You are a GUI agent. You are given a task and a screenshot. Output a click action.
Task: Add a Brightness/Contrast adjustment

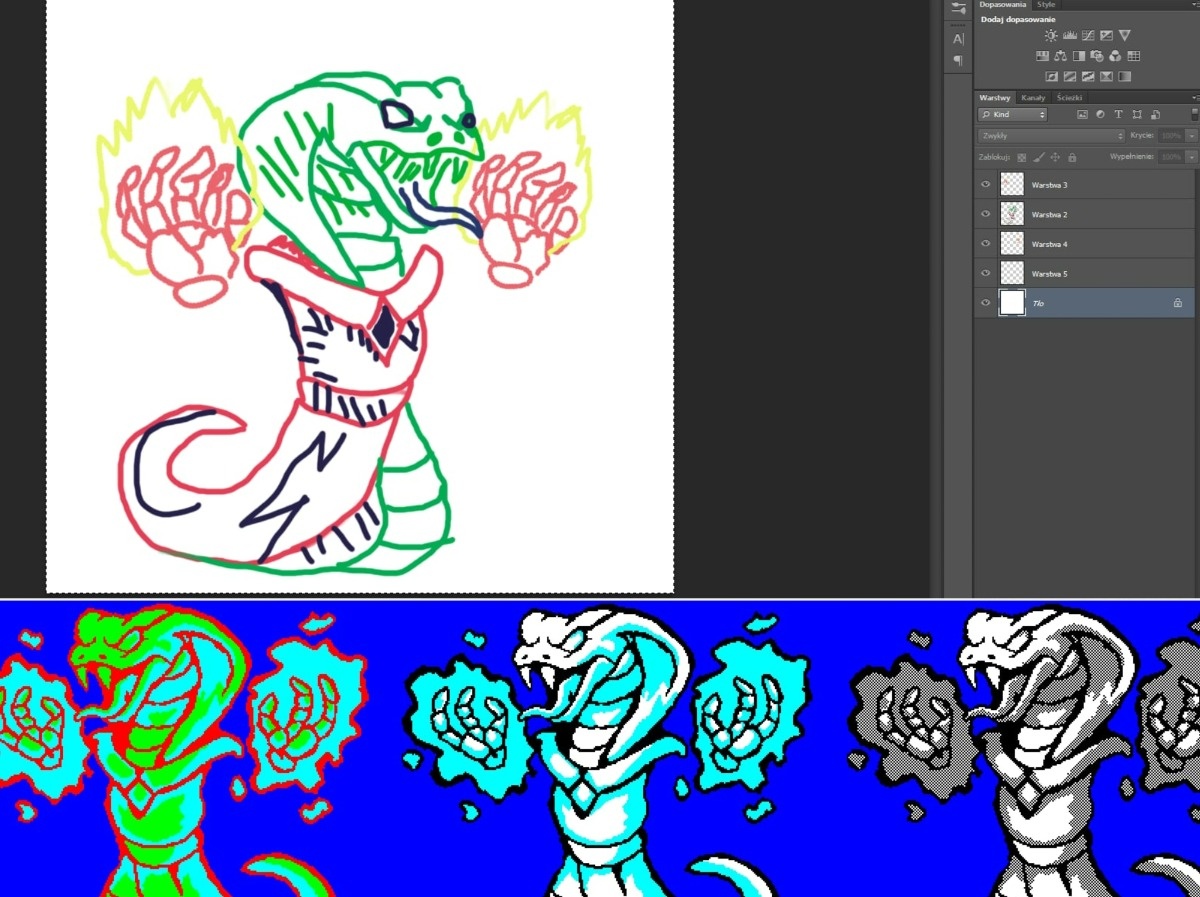1051,35
